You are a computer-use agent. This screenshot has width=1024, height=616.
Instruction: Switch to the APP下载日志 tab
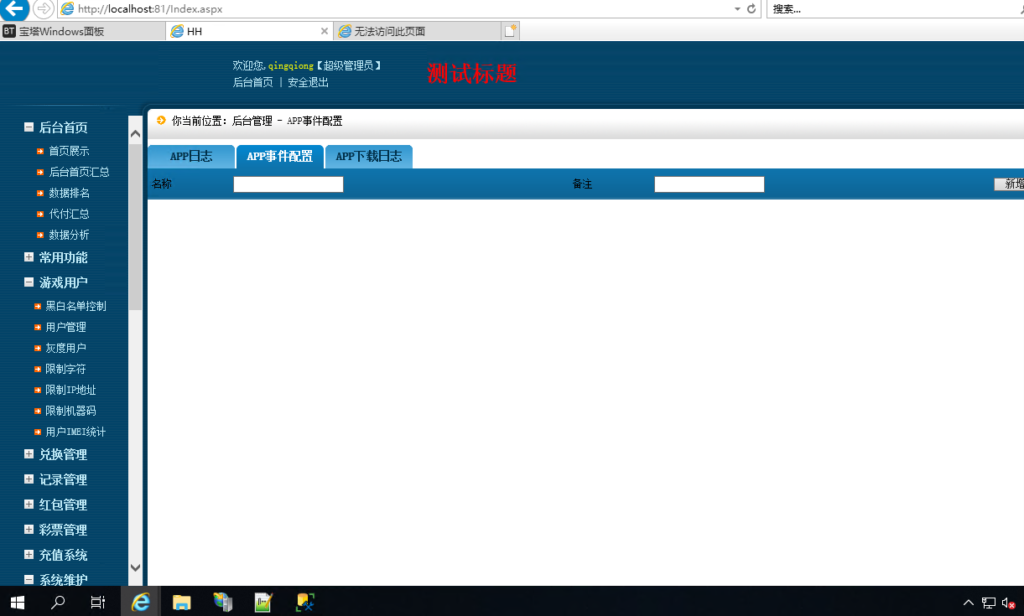tap(368, 157)
